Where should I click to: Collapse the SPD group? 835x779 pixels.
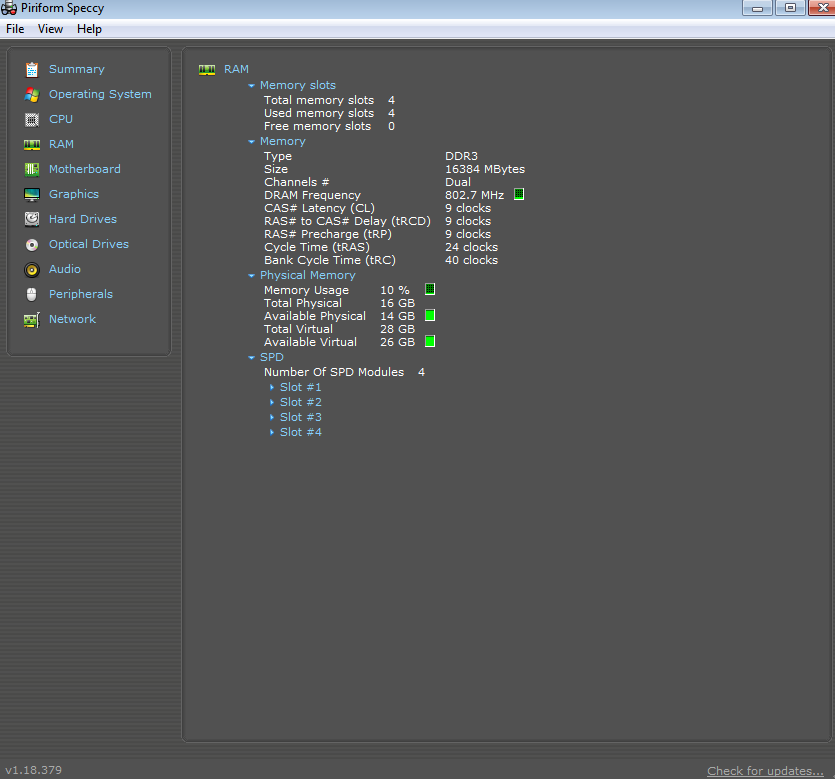pos(251,358)
